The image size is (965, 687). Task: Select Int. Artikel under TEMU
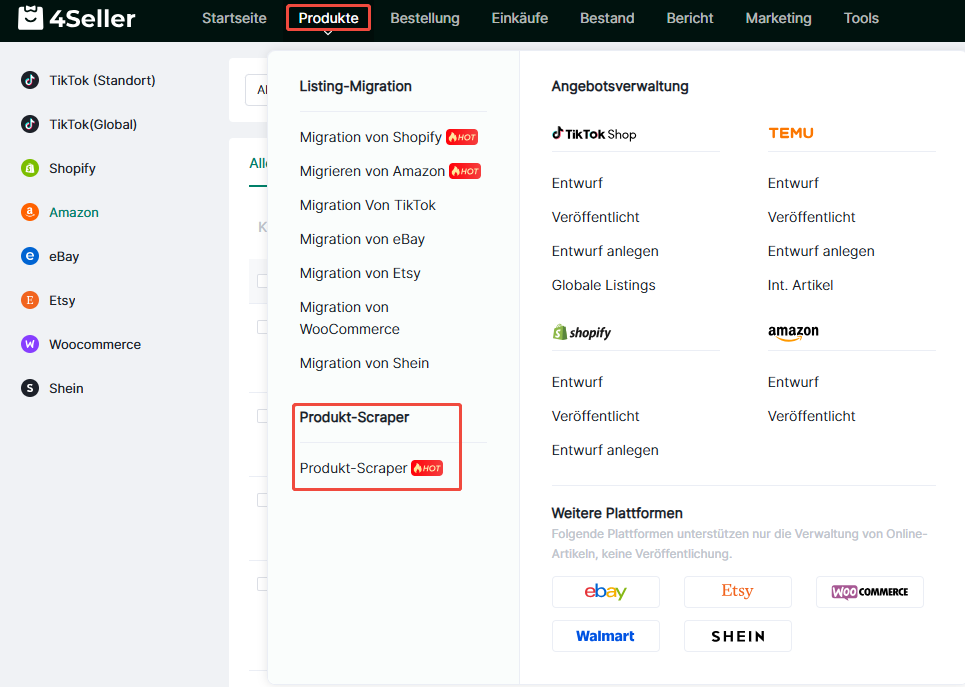[800, 285]
